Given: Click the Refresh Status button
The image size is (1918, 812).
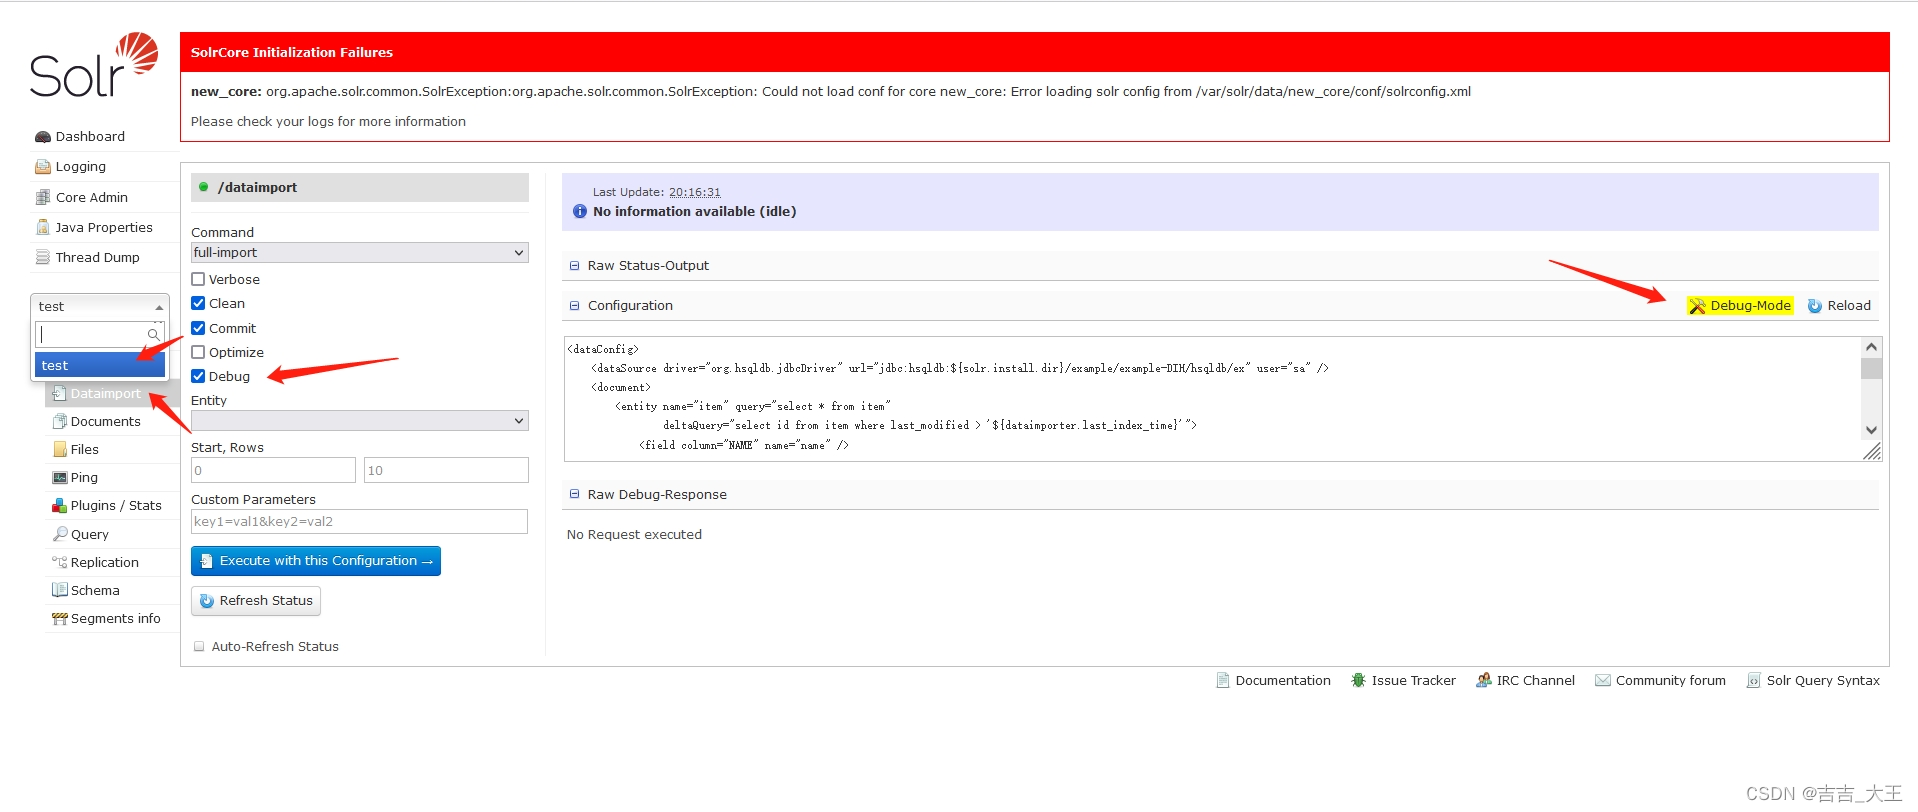Looking at the screenshot, I should (256, 601).
